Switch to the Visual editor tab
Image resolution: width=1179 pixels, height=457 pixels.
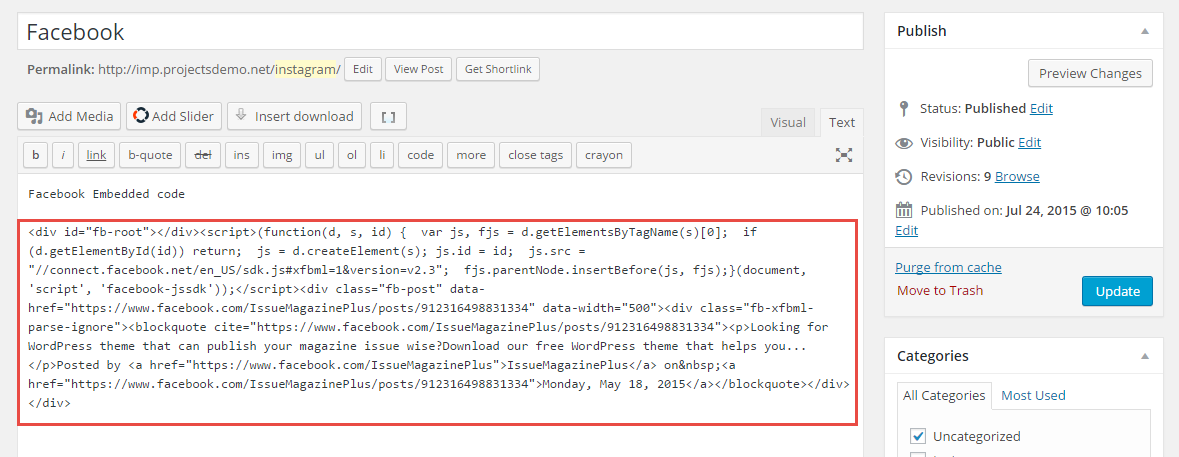[787, 122]
